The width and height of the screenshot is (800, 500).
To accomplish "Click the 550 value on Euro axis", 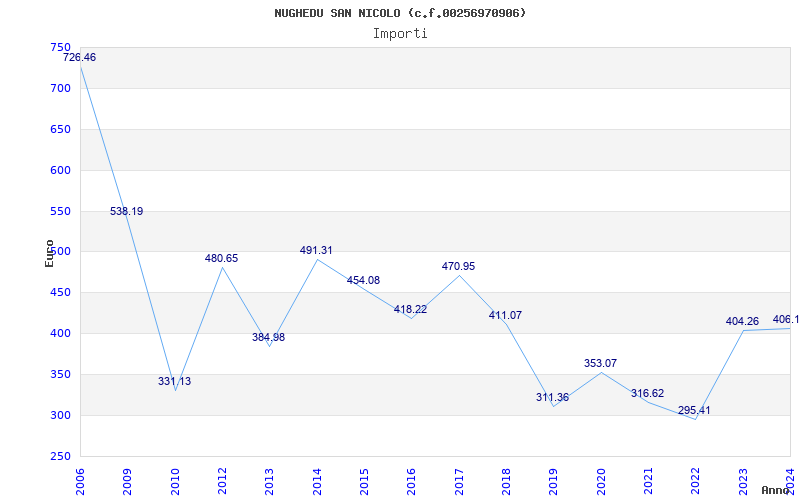I will tap(61, 211).
